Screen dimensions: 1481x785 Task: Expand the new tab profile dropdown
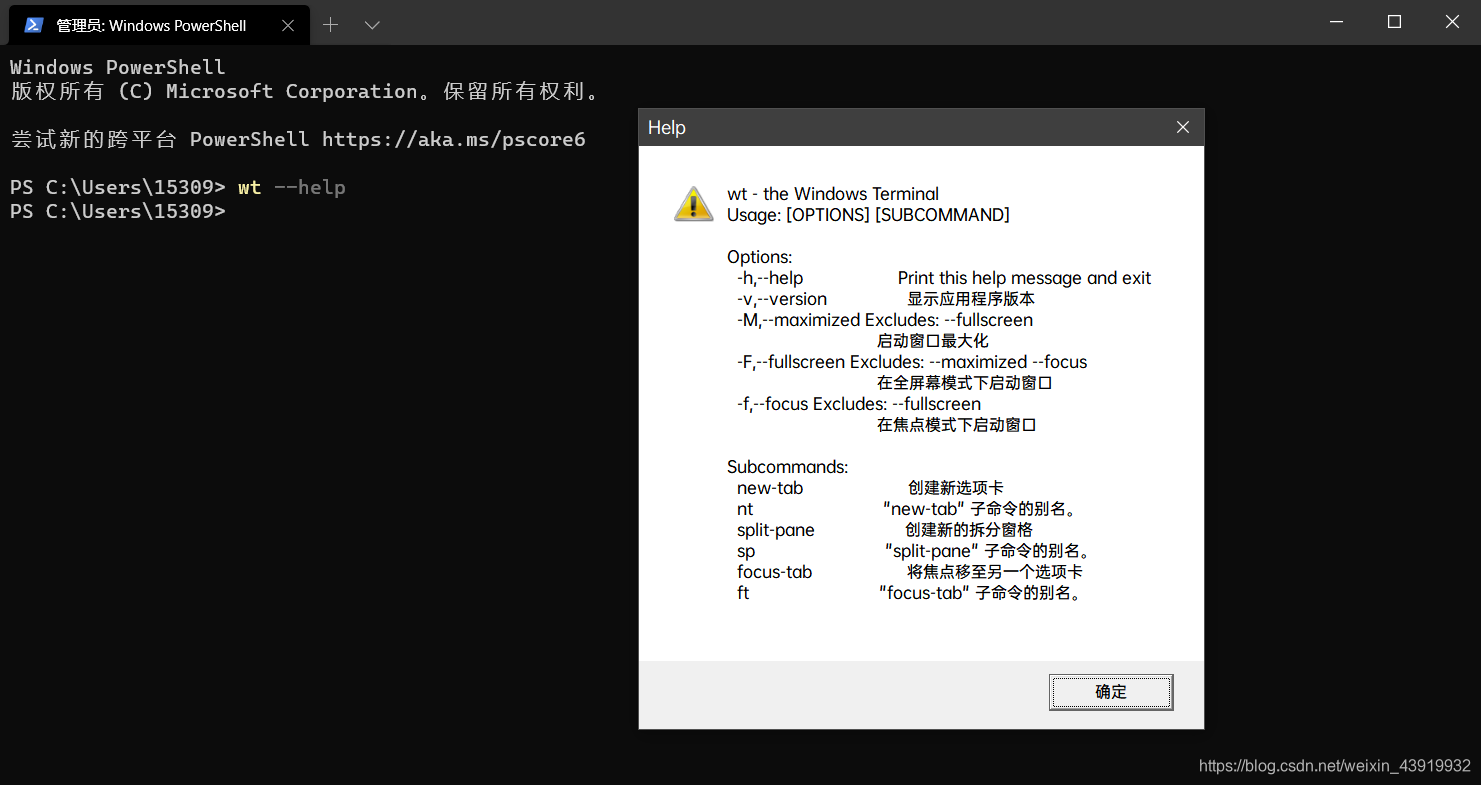tap(372, 25)
